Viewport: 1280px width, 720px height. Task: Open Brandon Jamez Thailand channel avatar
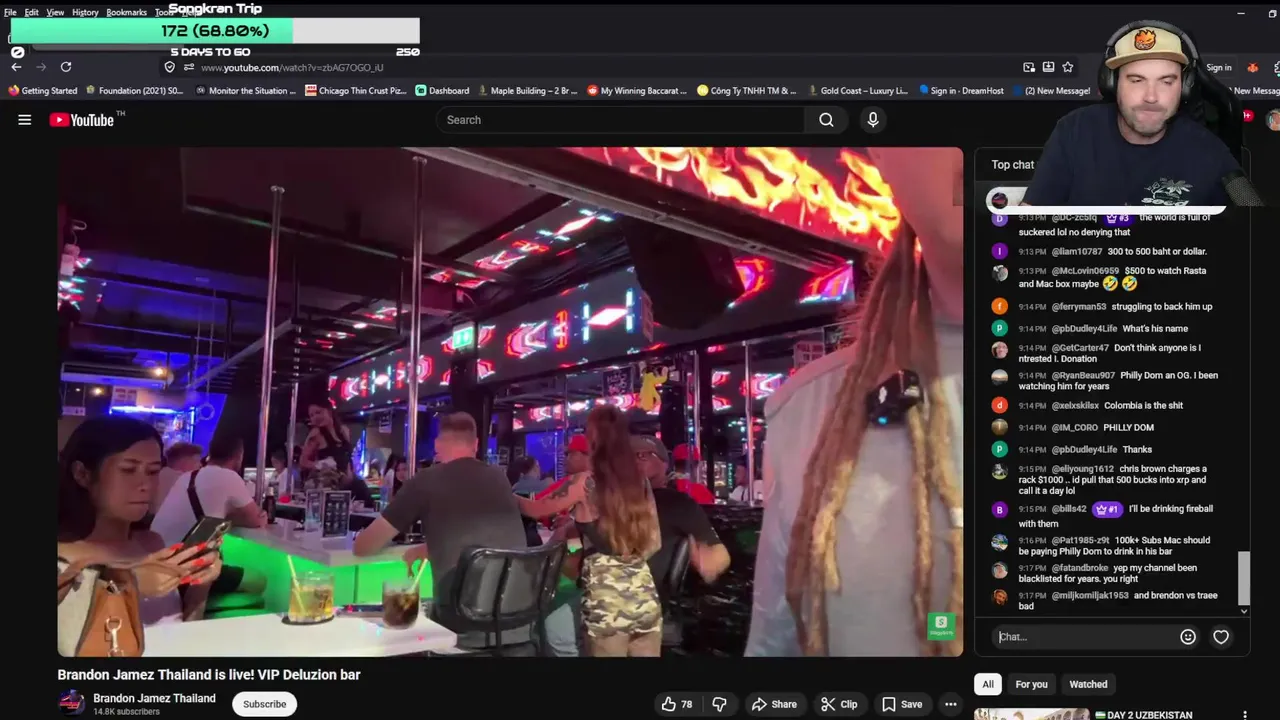pos(71,703)
